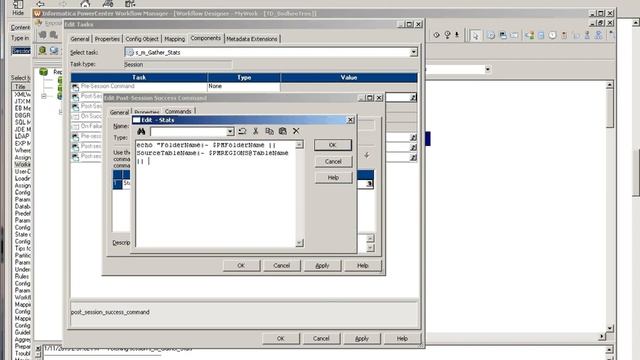Select the Rules topic in help list

[22, 276]
